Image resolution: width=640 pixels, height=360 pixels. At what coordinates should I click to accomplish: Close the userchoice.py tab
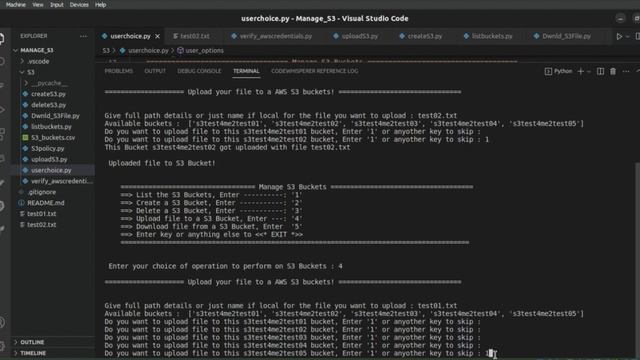(158, 36)
